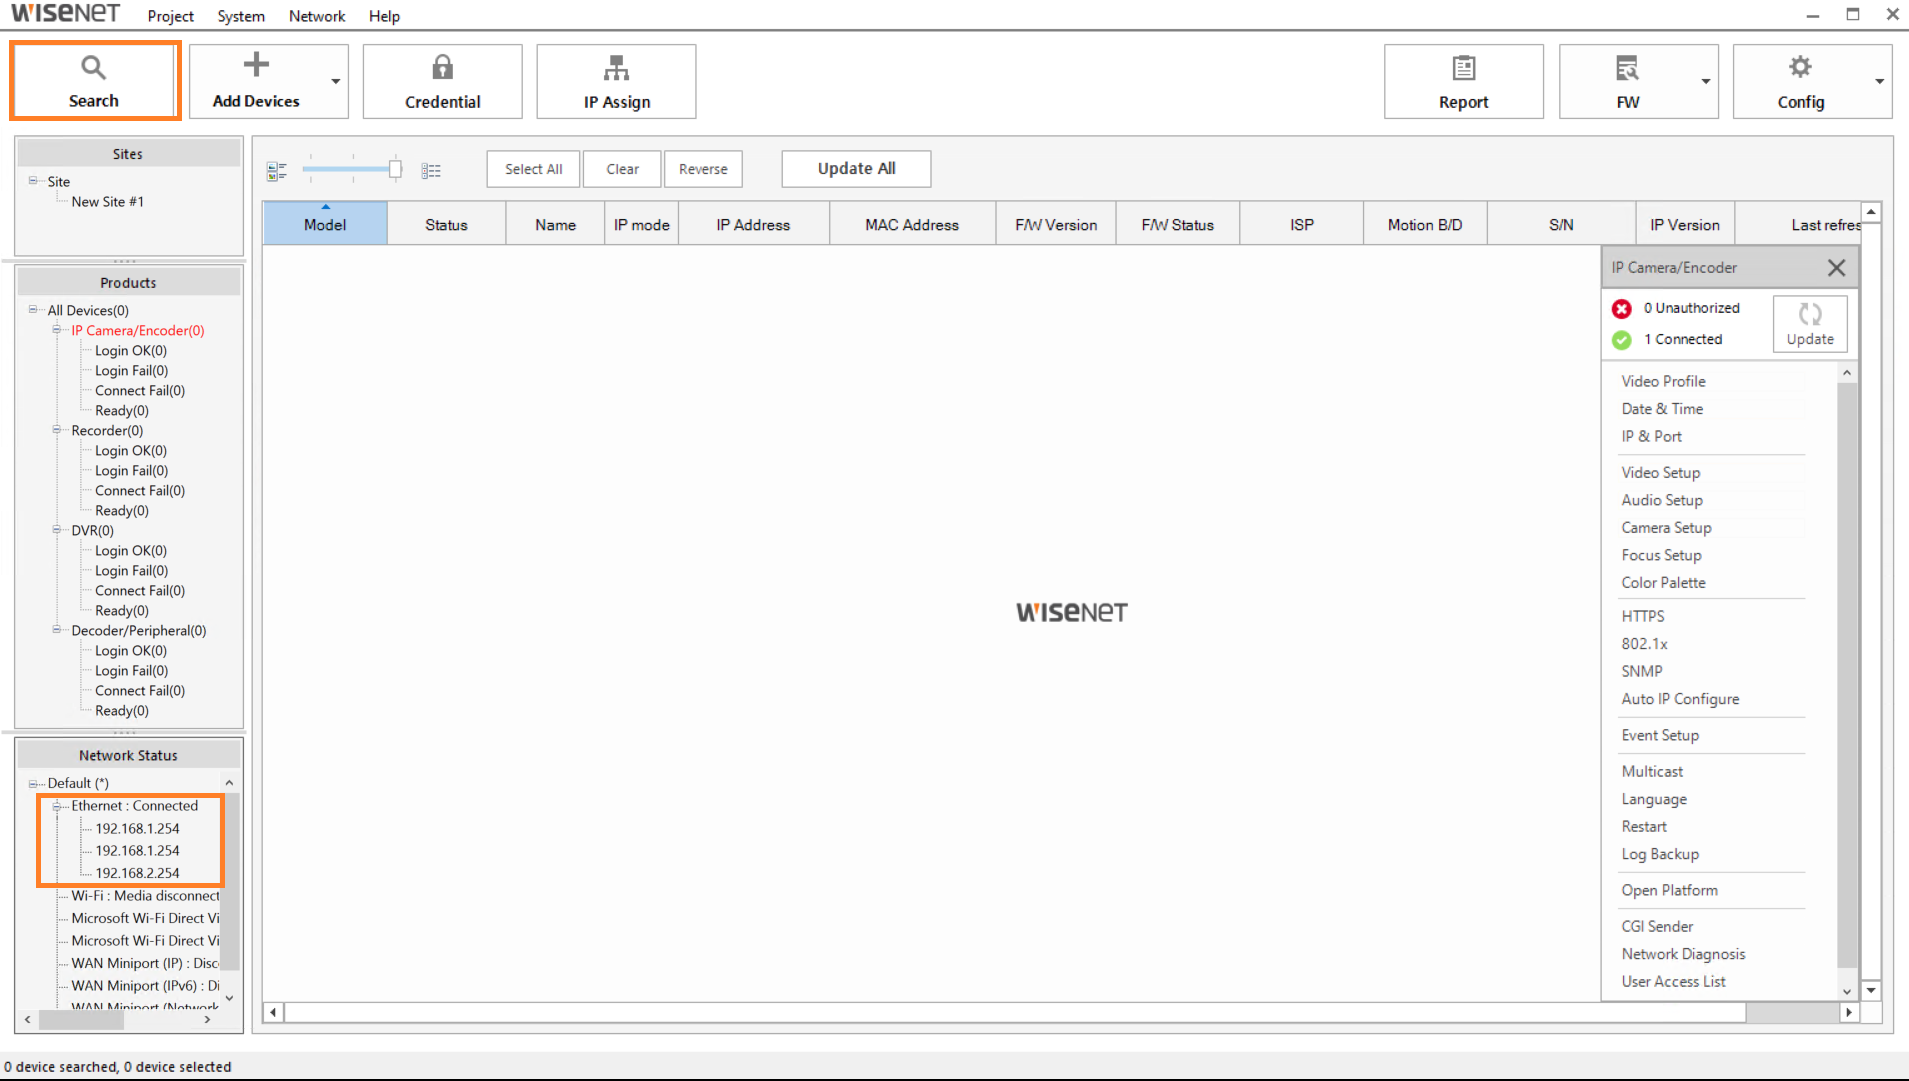Open HTTPS settings option
Viewport: 1909px width, 1081px height.
pos(1643,616)
